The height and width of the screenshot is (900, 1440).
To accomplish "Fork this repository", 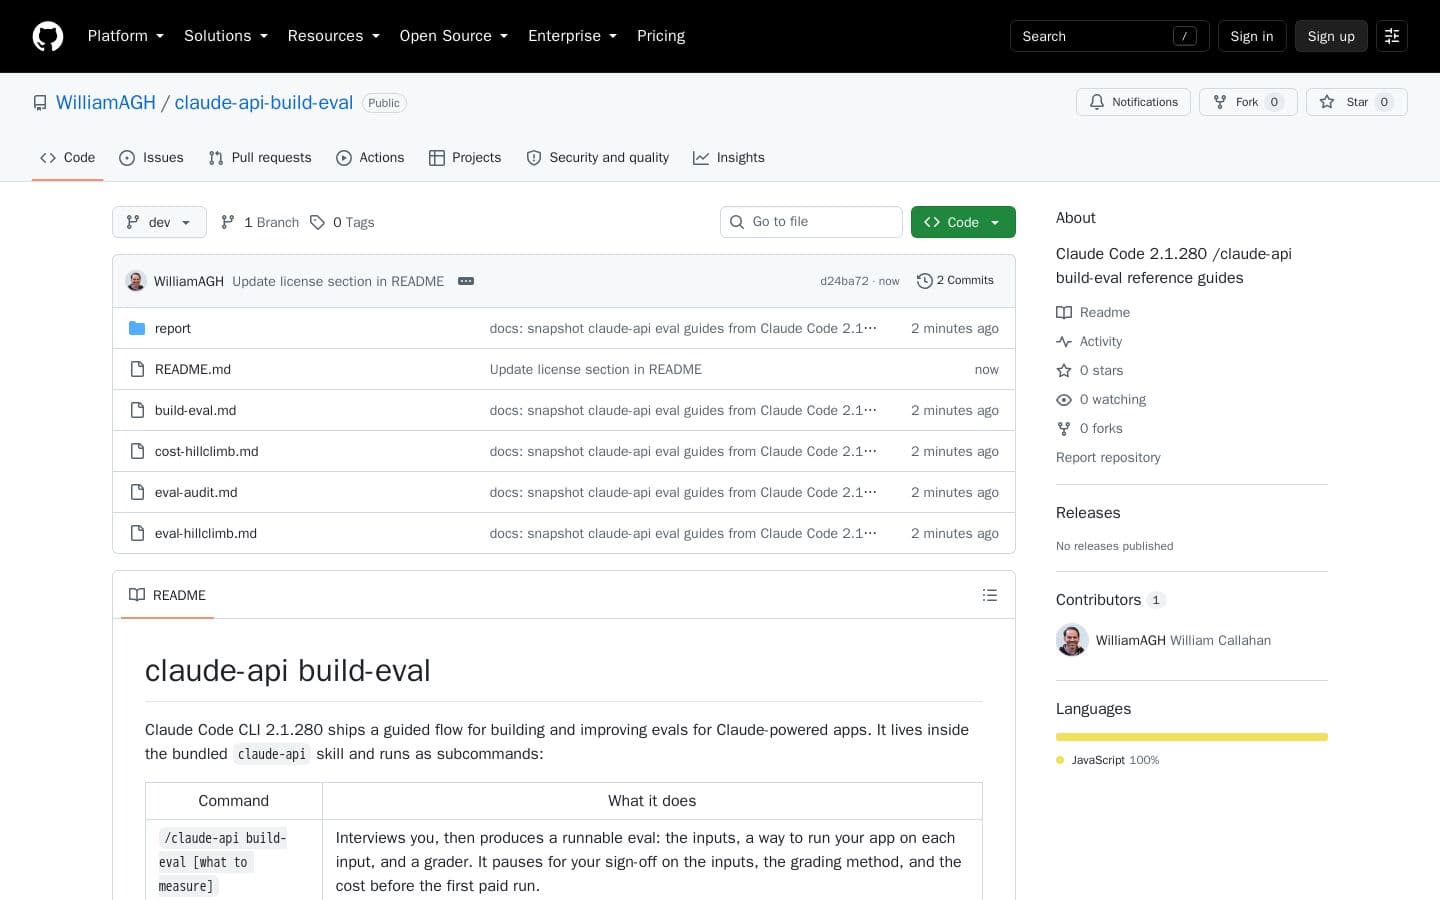I will (x=1248, y=102).
